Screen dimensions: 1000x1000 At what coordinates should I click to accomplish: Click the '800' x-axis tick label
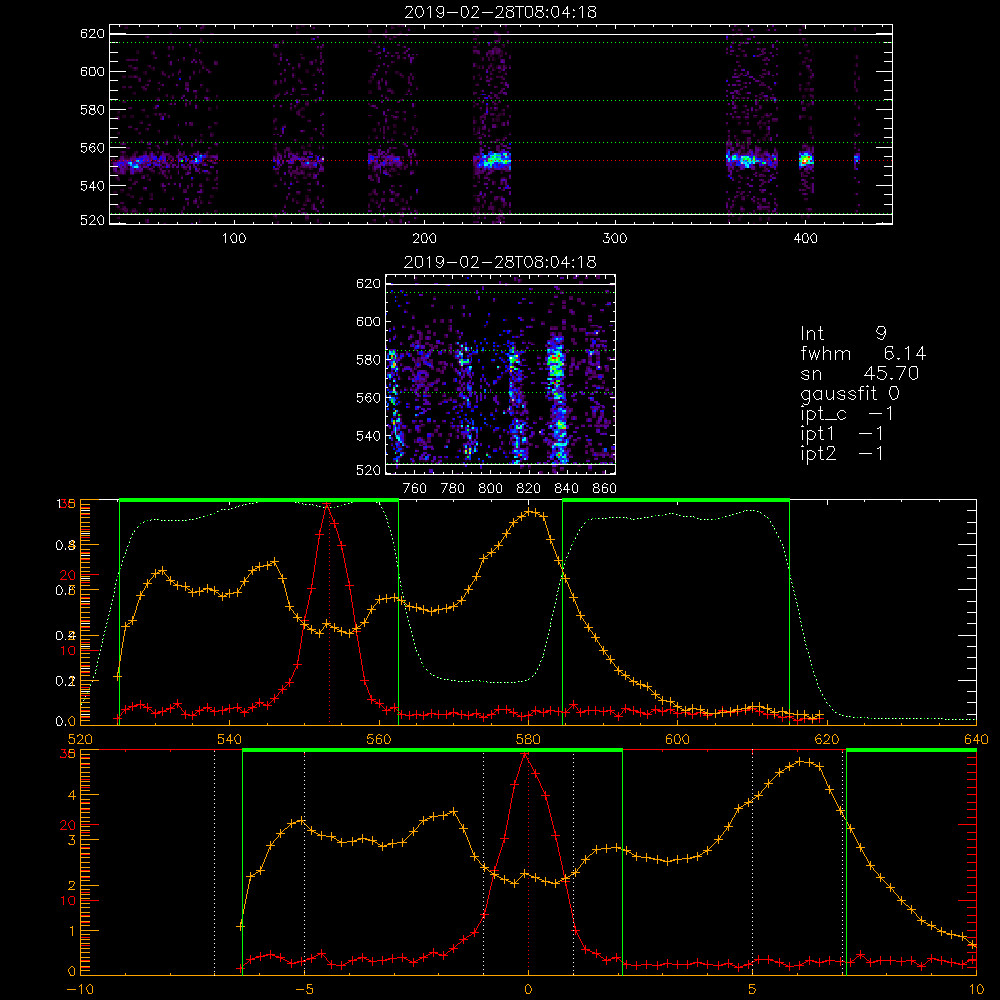pos(490,489)
